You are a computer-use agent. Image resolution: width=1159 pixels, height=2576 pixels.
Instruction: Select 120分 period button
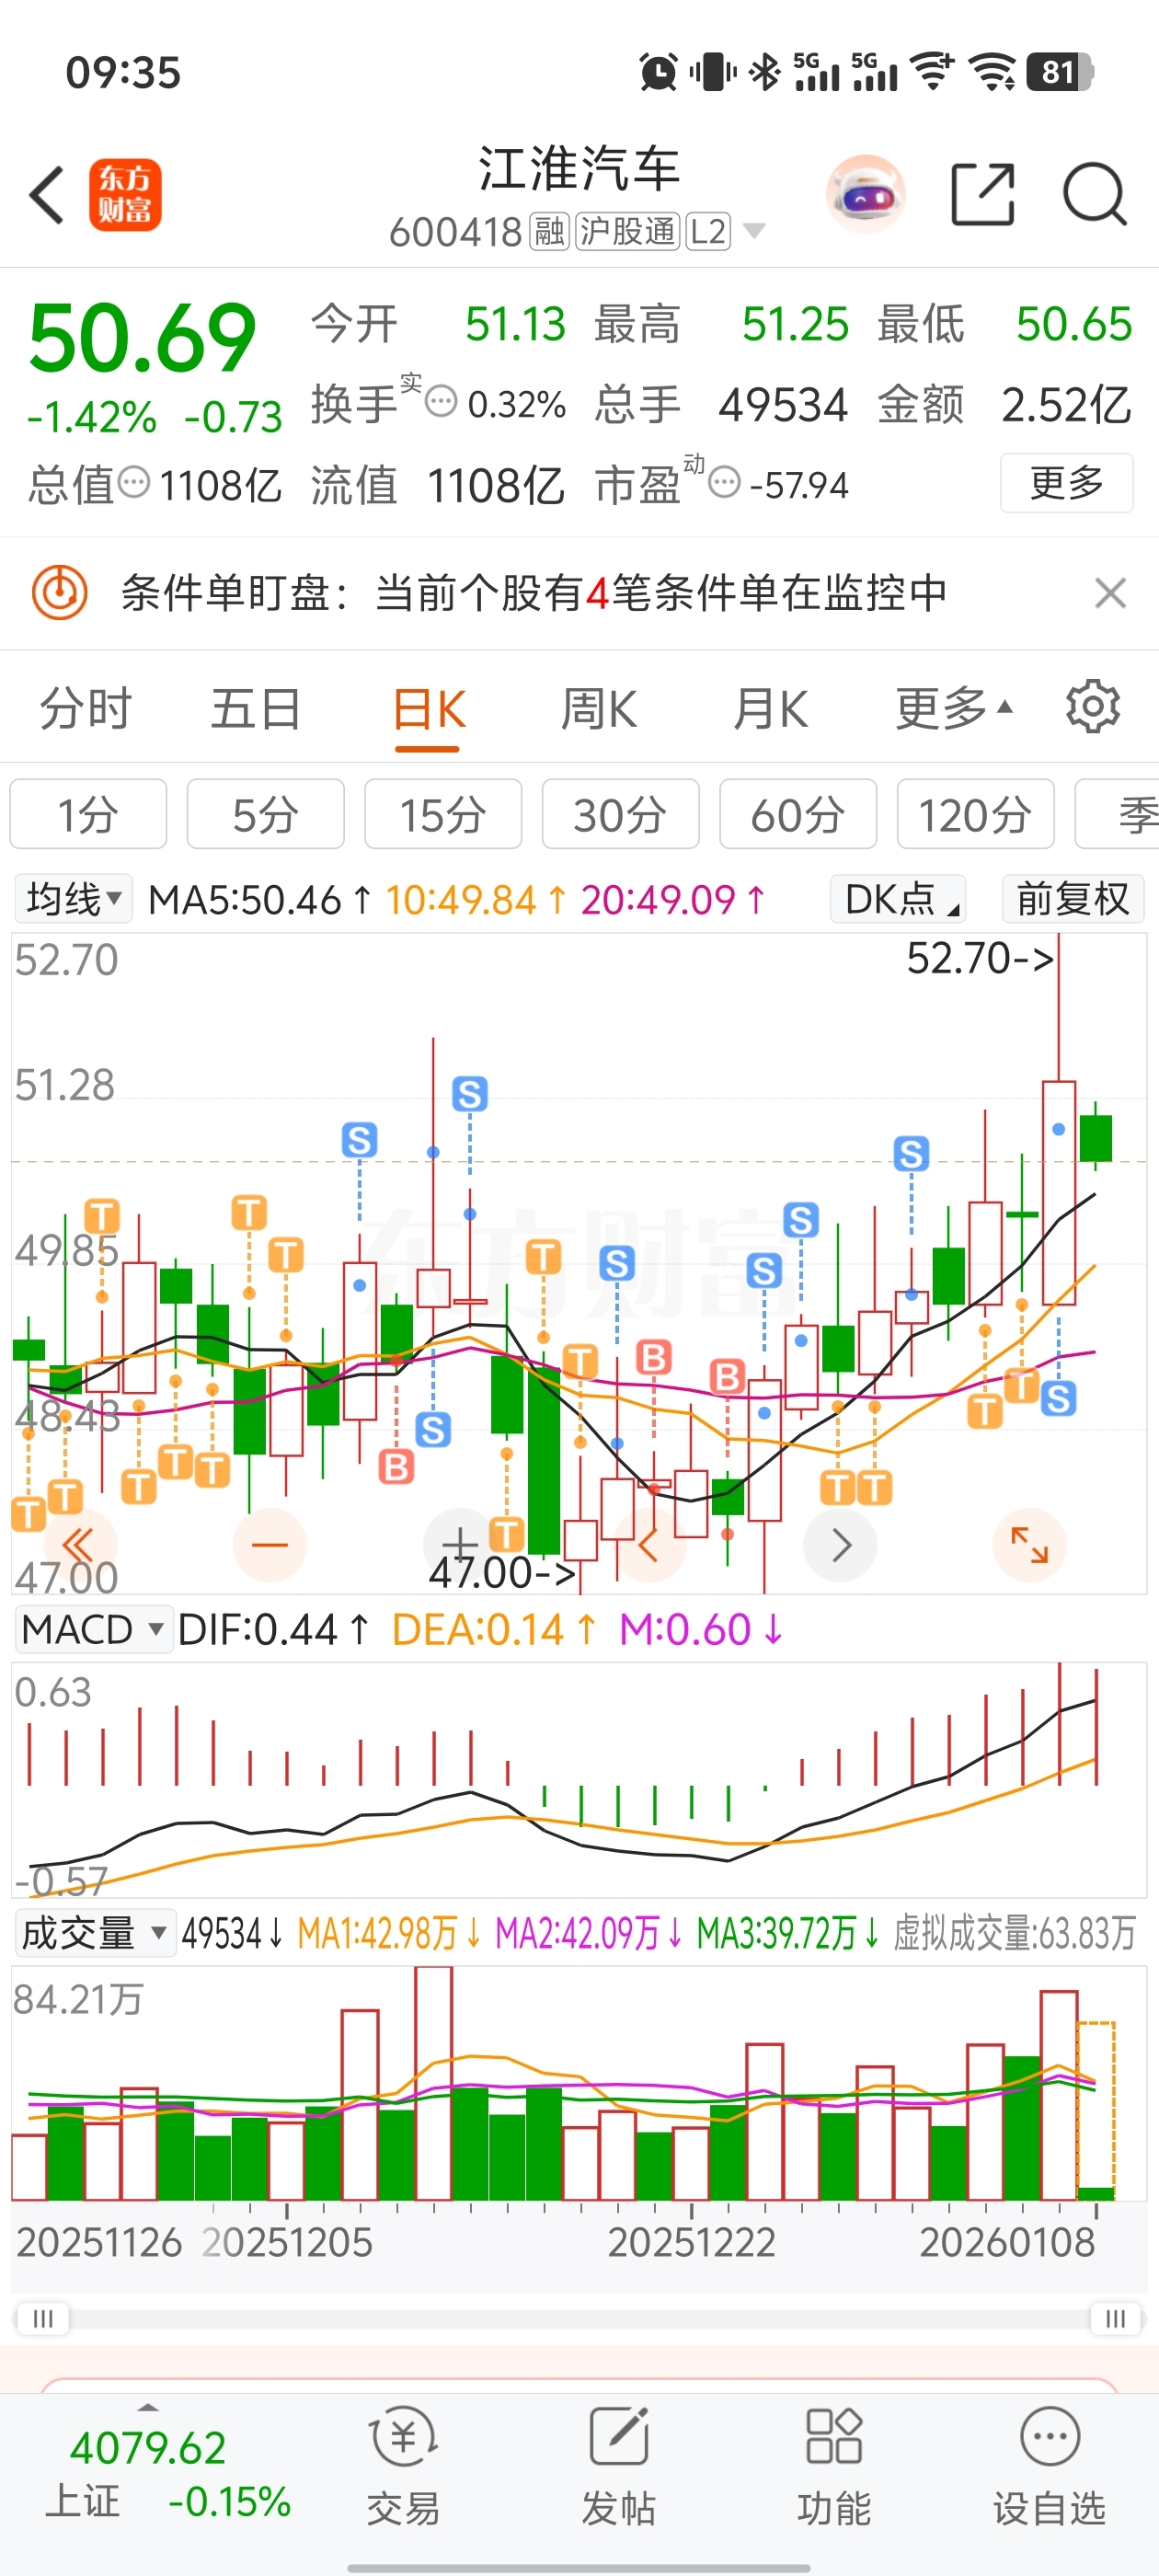(975, 814)
